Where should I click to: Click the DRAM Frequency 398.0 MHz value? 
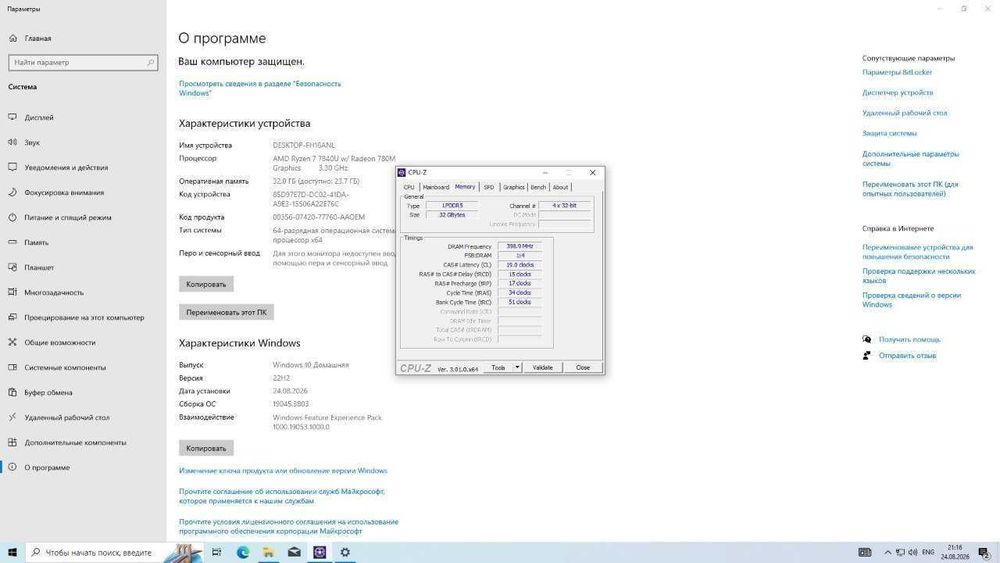coord(520,246)
